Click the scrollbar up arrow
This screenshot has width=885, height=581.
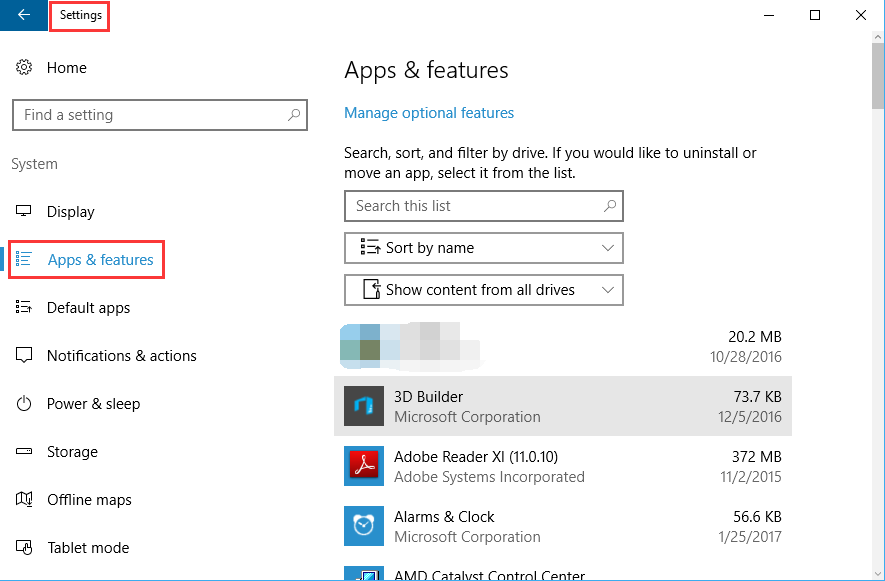878,37
